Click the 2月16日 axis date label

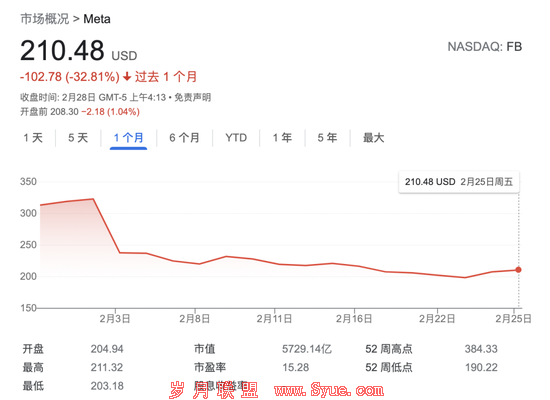click(x=354, y=319)
